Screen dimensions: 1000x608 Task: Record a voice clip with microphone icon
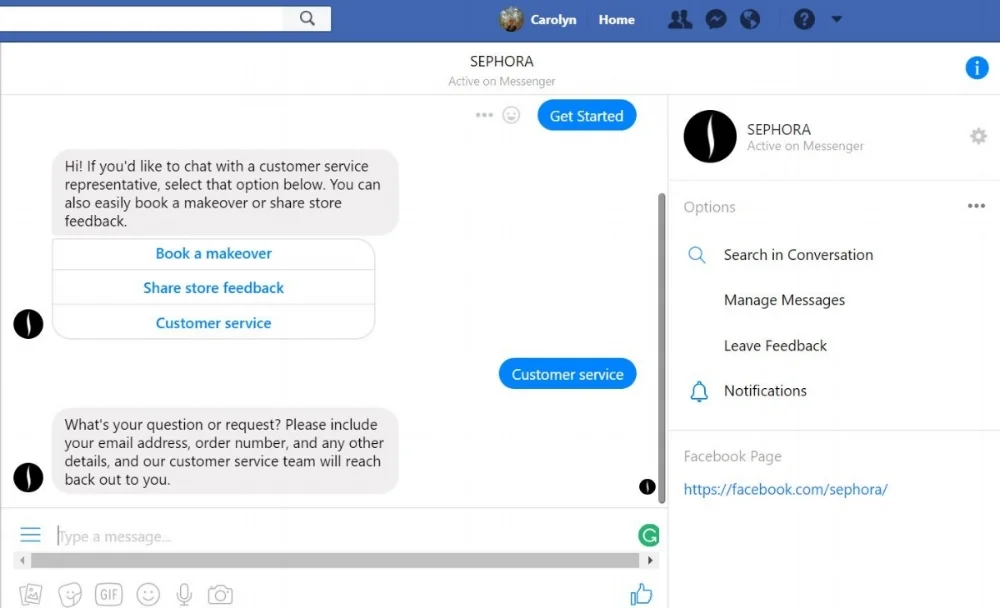184,595
